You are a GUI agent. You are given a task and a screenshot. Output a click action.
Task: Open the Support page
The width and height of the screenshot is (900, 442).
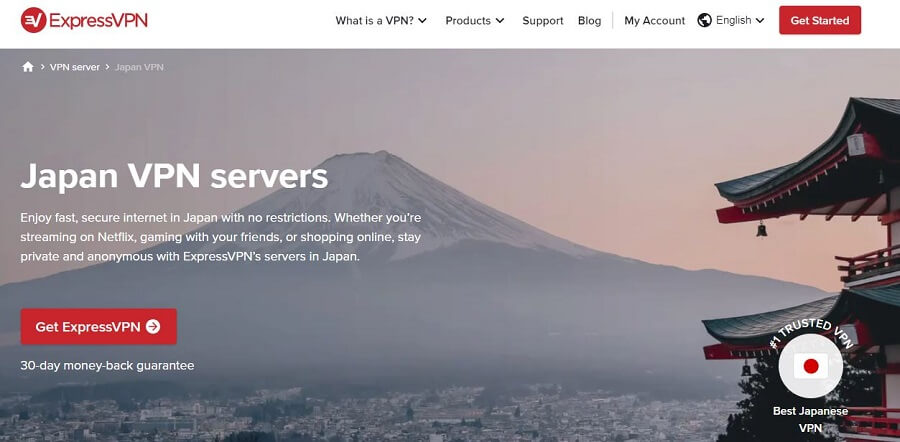pyautogui.click(x=543, y=21)
